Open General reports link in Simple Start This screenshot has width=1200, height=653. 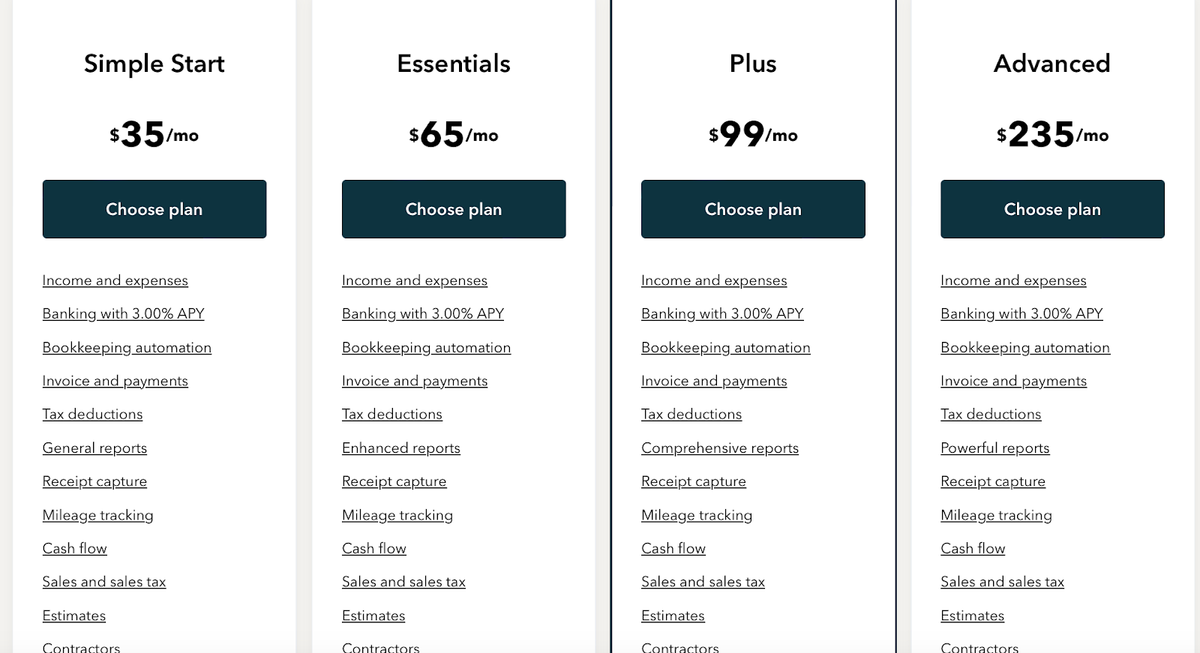tap(94, 448)
